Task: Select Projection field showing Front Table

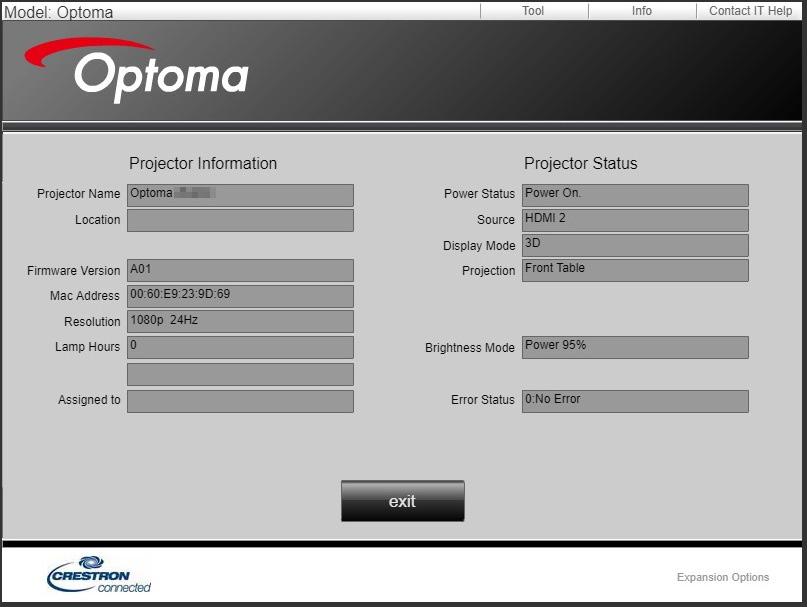Action: (635, 270)
